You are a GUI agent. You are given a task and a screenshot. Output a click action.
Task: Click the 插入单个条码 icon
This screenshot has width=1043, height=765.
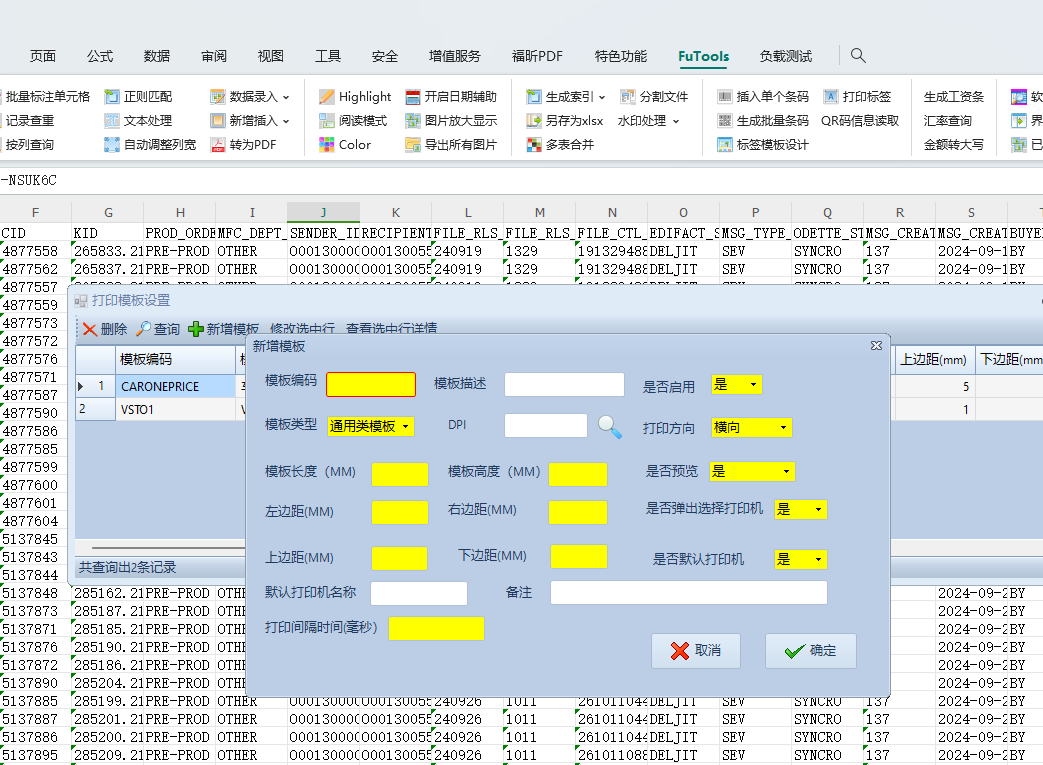pos(725,97)
